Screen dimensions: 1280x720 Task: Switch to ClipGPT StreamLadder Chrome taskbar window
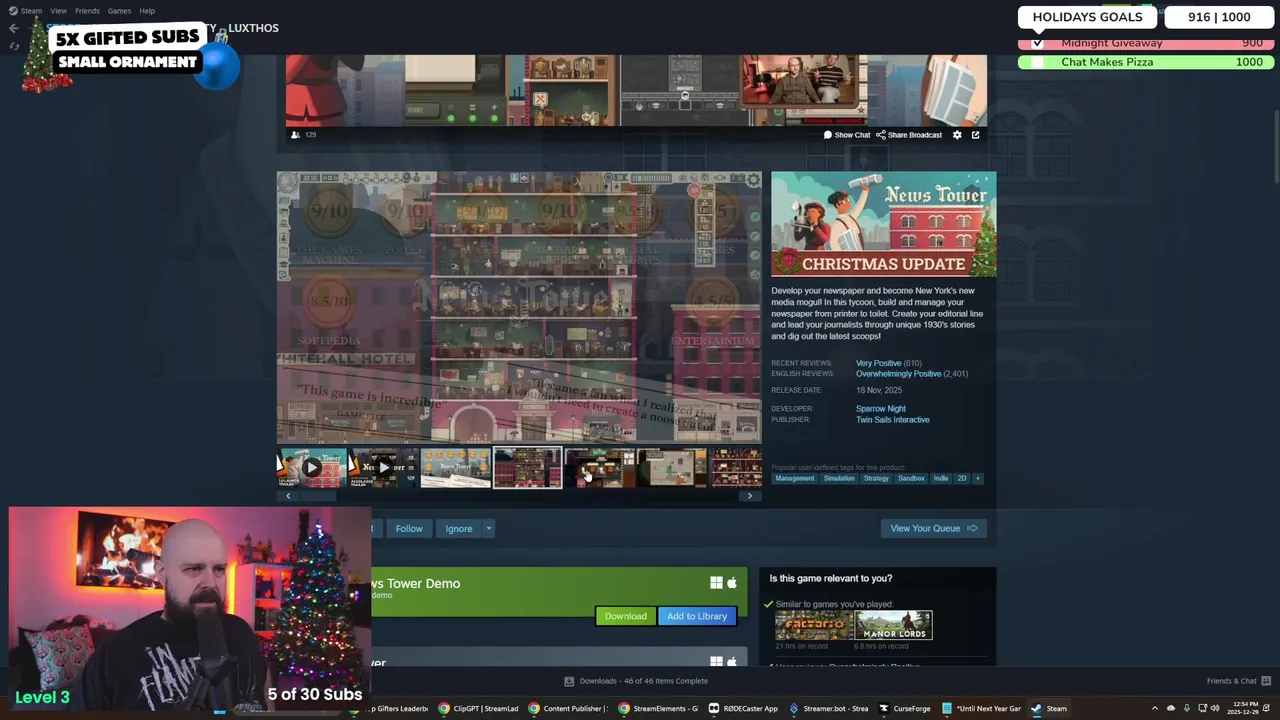(x=478, y=709)
